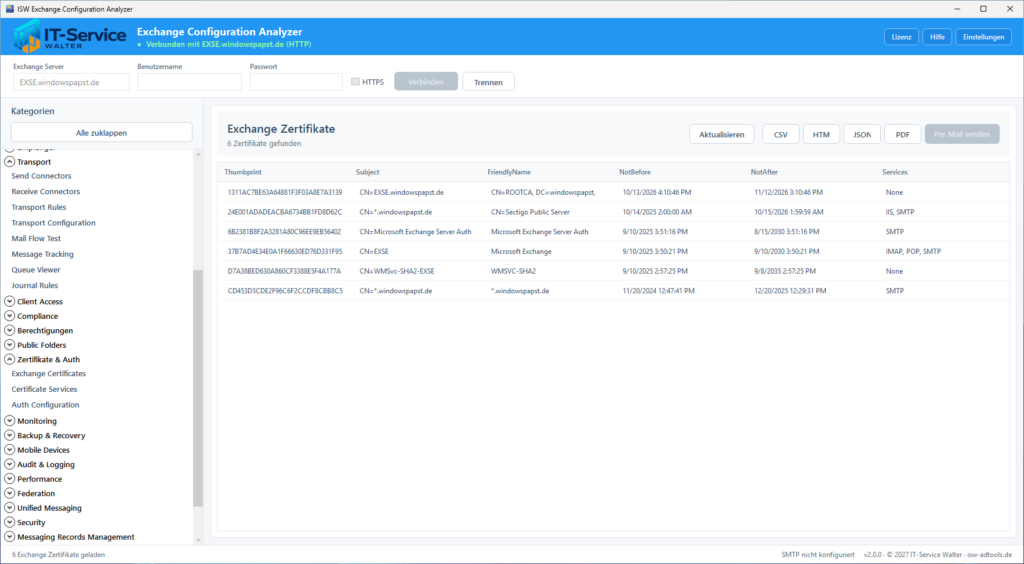Export certificates as HTM
The image size is (1024, 564).
(822, 134)
